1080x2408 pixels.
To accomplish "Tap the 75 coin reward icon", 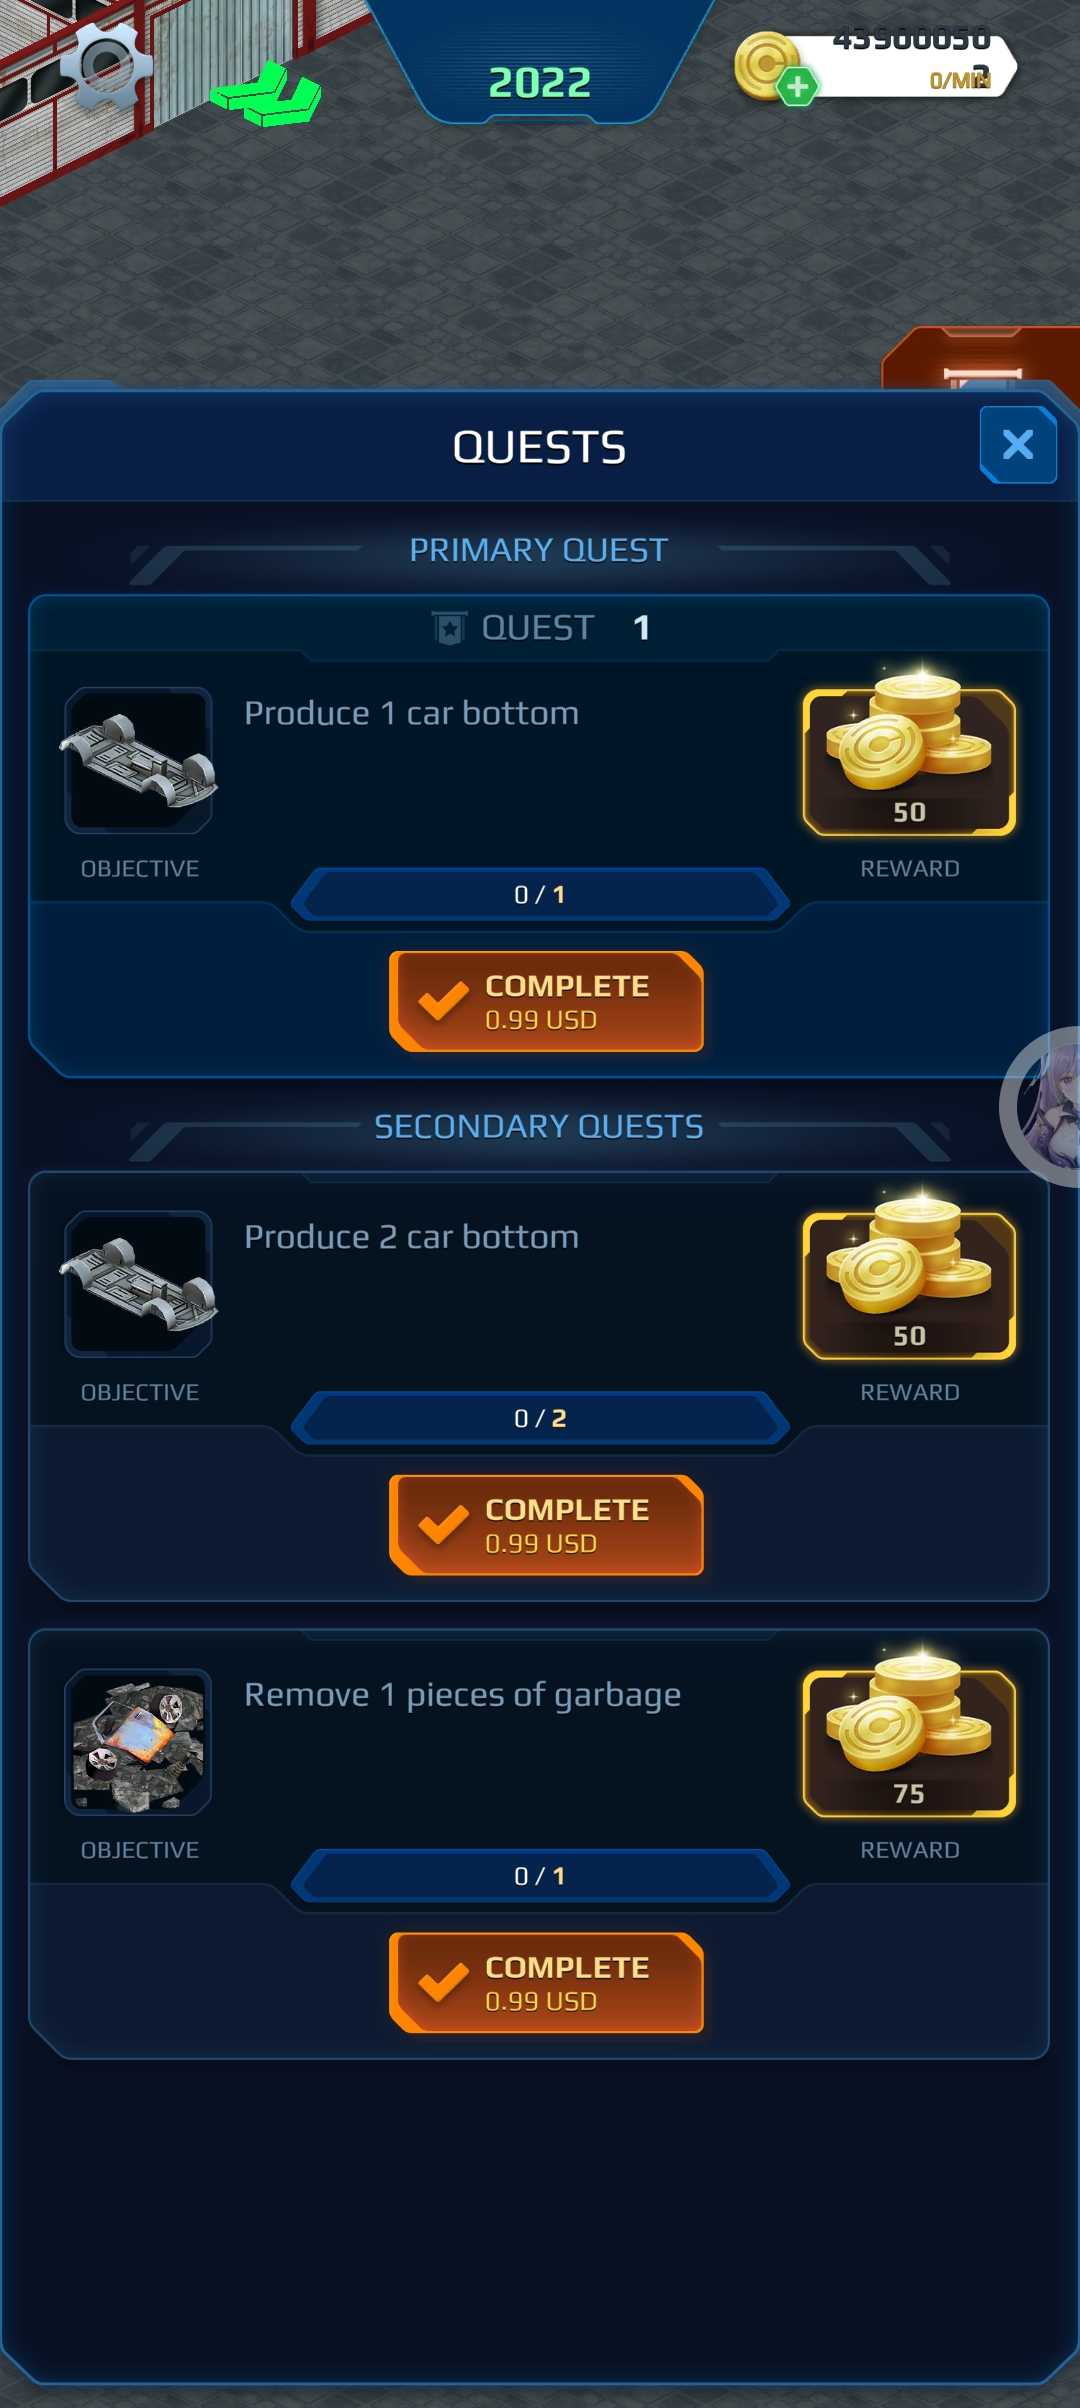I will coord(909,1737).
